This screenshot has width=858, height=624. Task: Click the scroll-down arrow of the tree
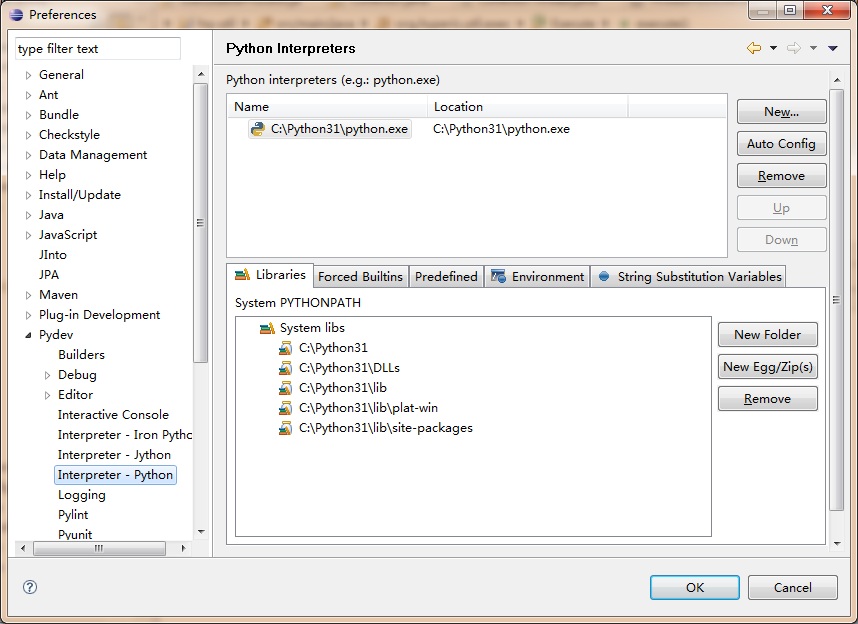point(201,531)
